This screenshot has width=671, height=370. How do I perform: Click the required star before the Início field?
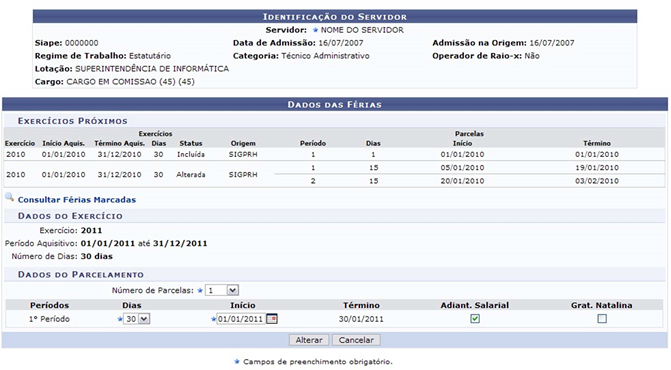[x=213, y=319]
